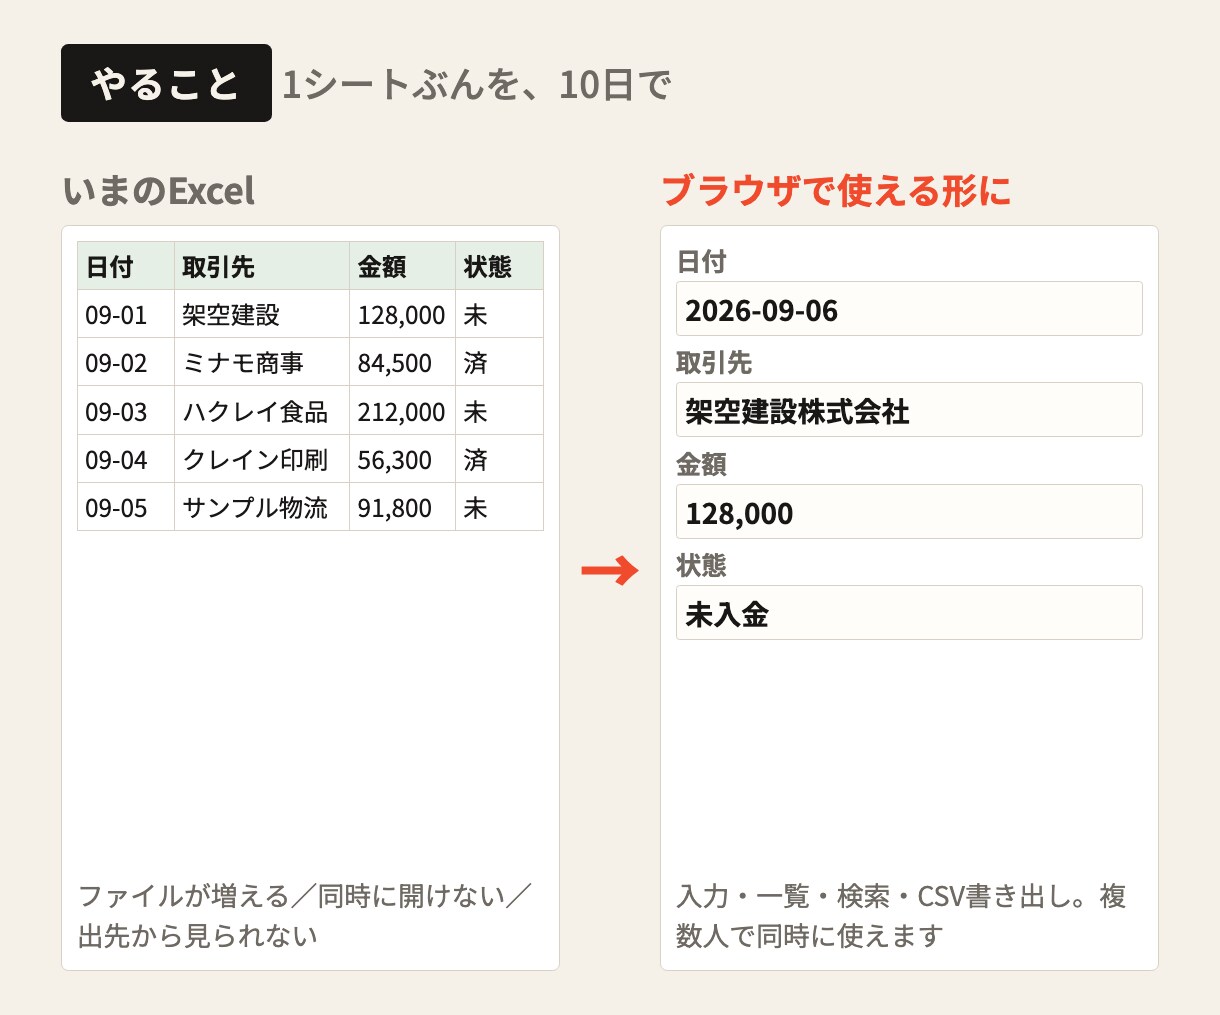Click the 取引先 form label
This screenshot has width=1220, height=1015.
tap(714, 362)
